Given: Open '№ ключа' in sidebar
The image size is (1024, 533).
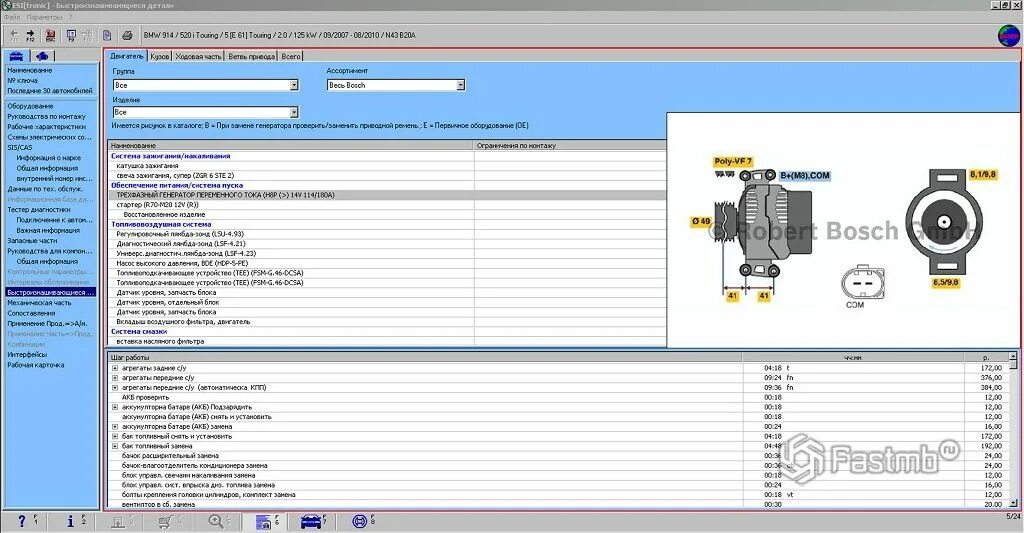Looking at the screenshot, I should pos(22,80).
